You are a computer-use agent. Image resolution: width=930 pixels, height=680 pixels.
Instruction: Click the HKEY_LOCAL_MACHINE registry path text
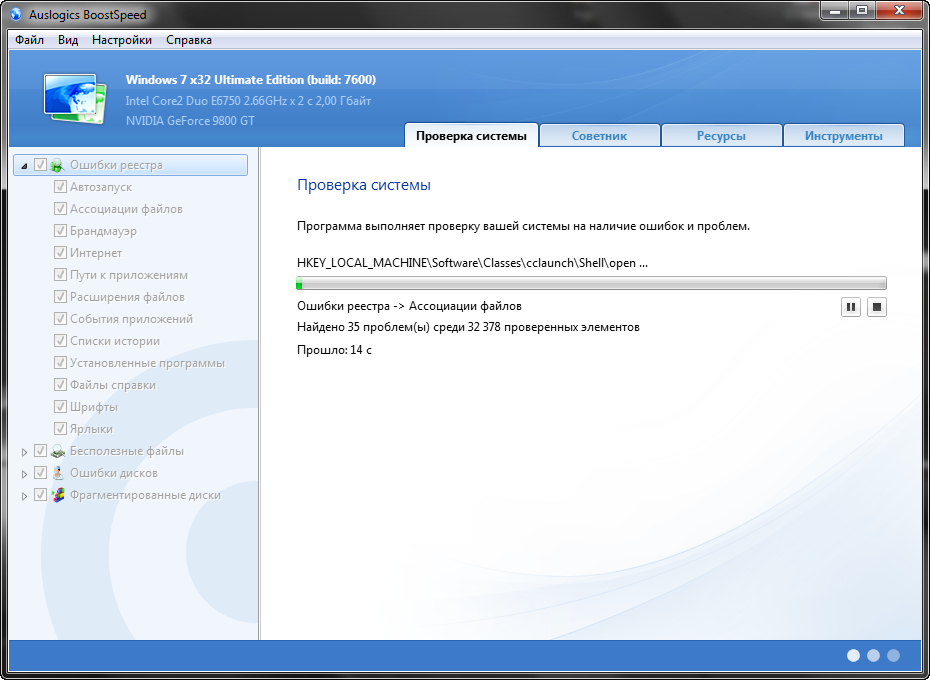coord(472,263)
